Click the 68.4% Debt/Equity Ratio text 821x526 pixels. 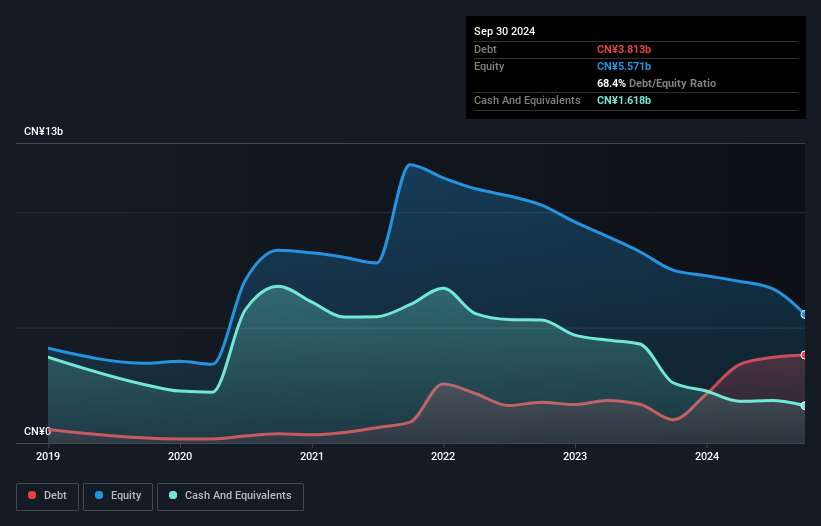pyautogui.click(x=656, y=83)
